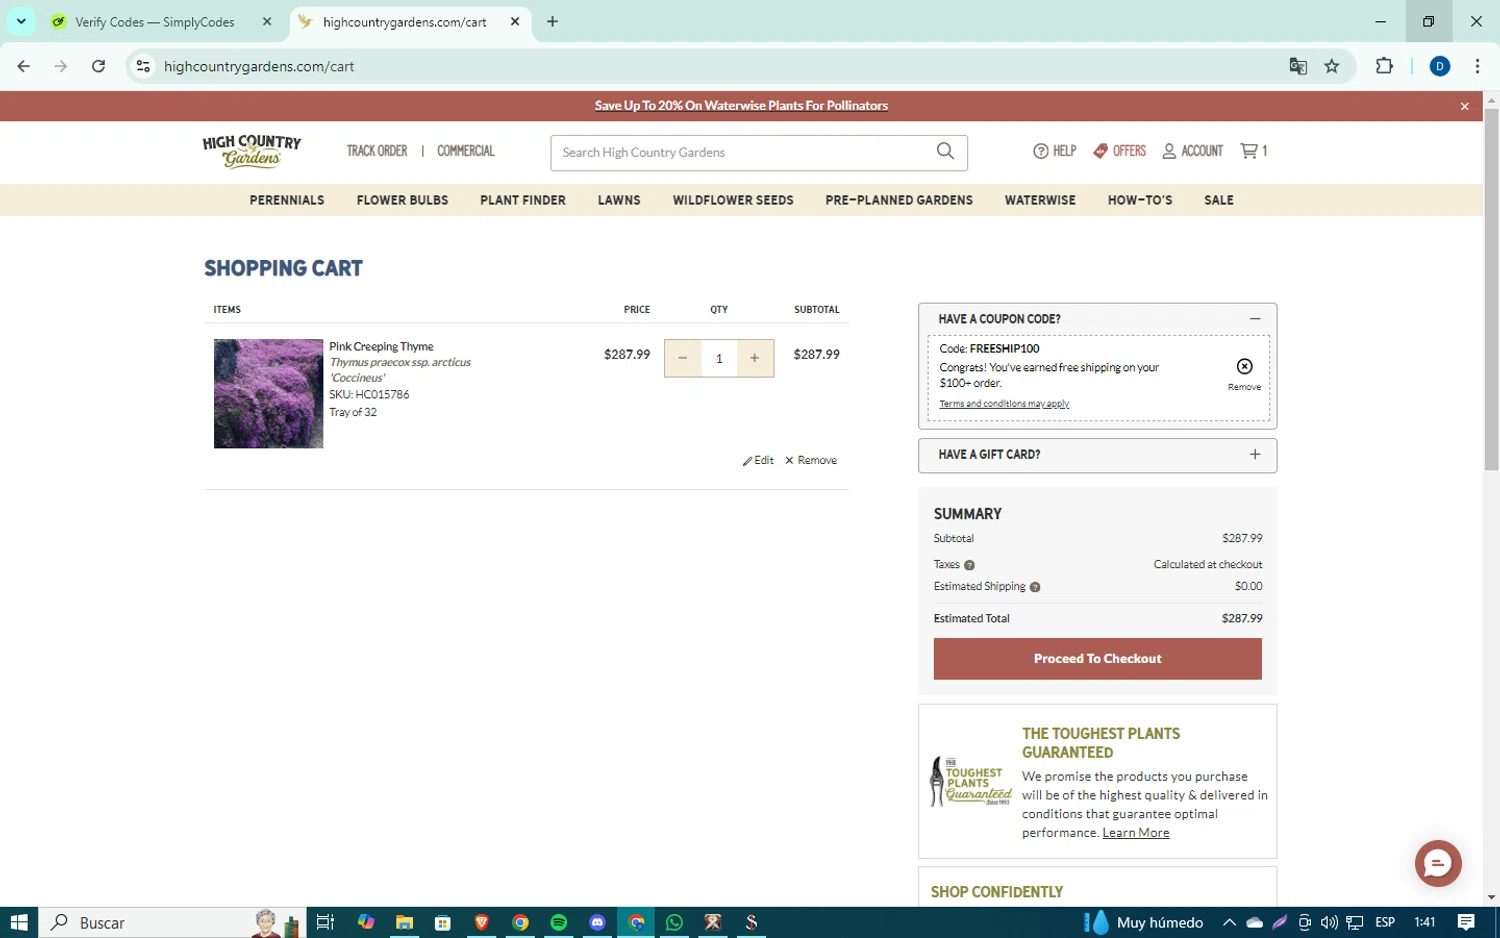The image size is (1500, 938).
Task: Click the browser reload button
Action: click(x=98, y=66)
